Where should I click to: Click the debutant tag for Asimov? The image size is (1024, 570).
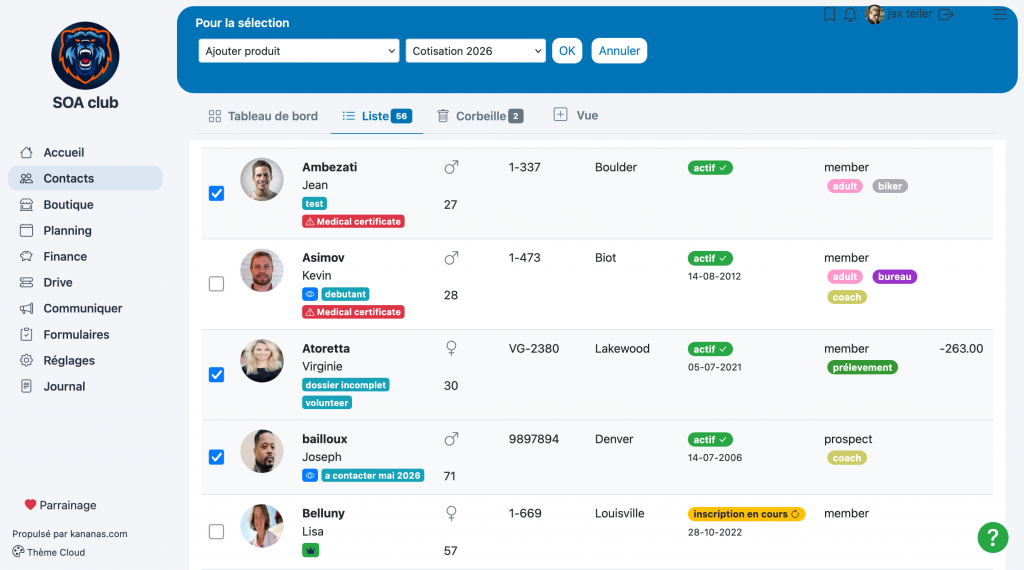pyautogui.click(x=345, y=294)
